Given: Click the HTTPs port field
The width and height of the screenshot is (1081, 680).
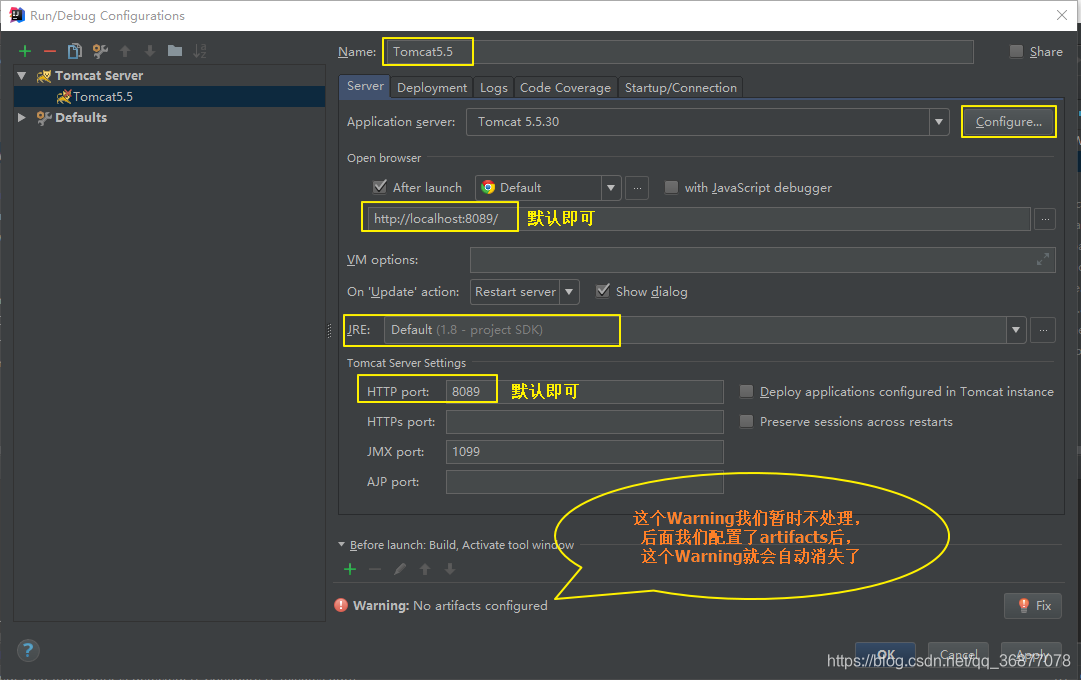Looking at the screenshot, I should (585, 421).
